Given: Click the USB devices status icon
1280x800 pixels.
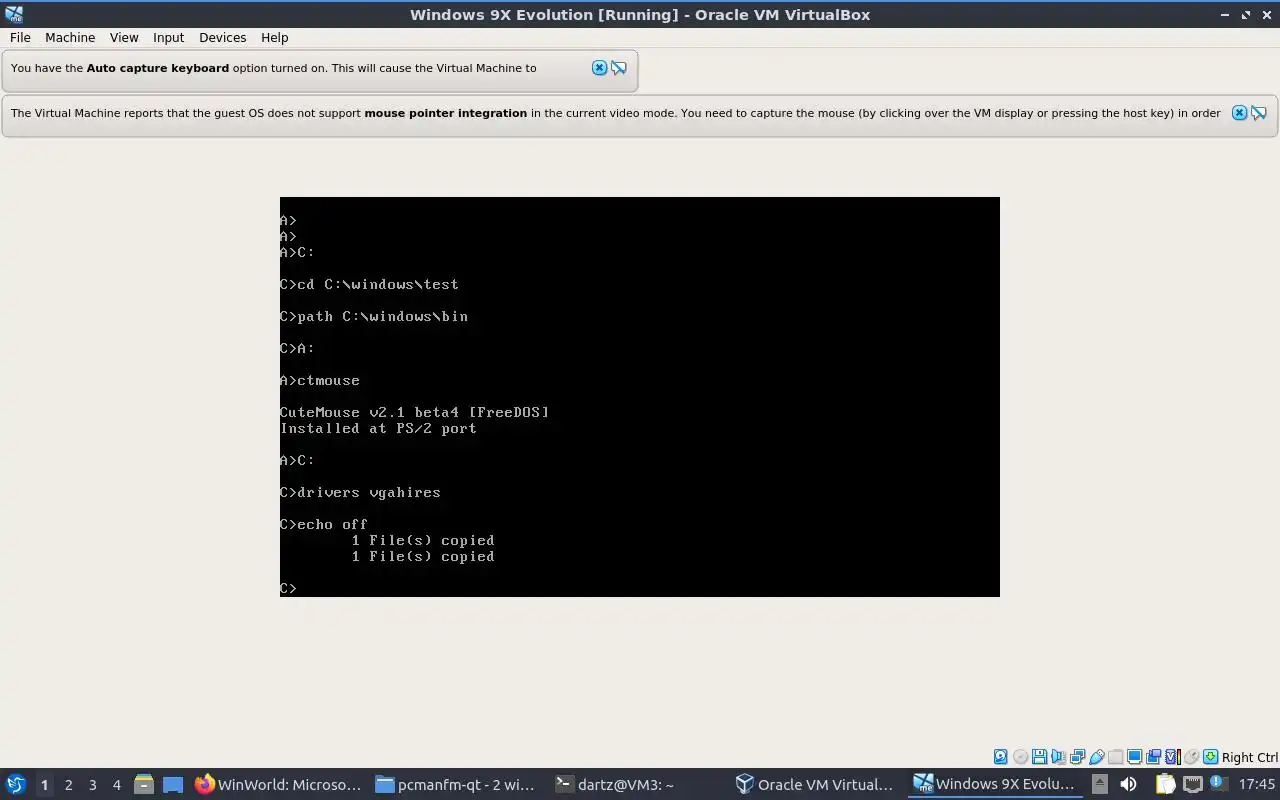Looking at the screenshot, I should point(1096,757).
